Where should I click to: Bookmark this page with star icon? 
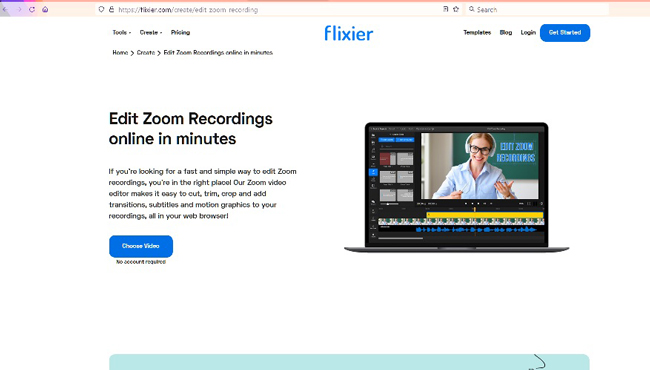pos(456,9)
